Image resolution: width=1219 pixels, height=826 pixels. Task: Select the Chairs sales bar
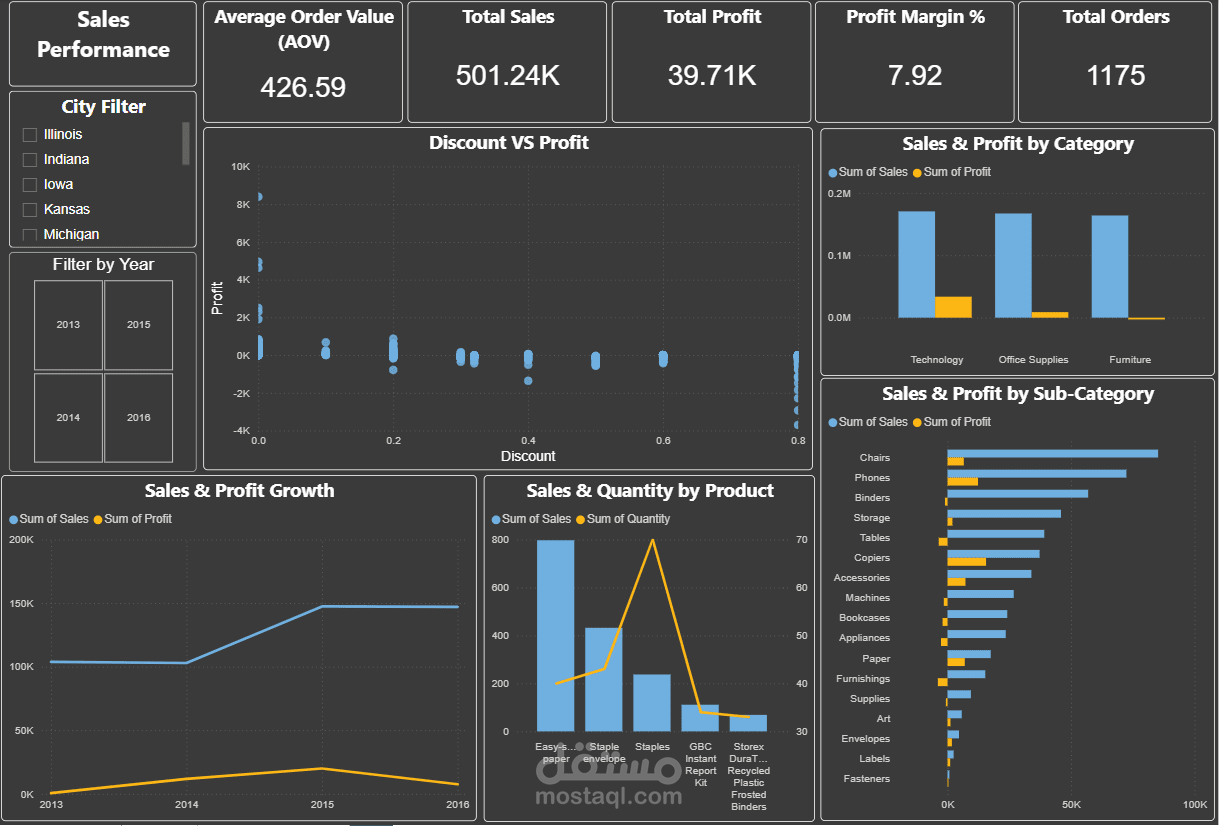[x=1053, y=454]
